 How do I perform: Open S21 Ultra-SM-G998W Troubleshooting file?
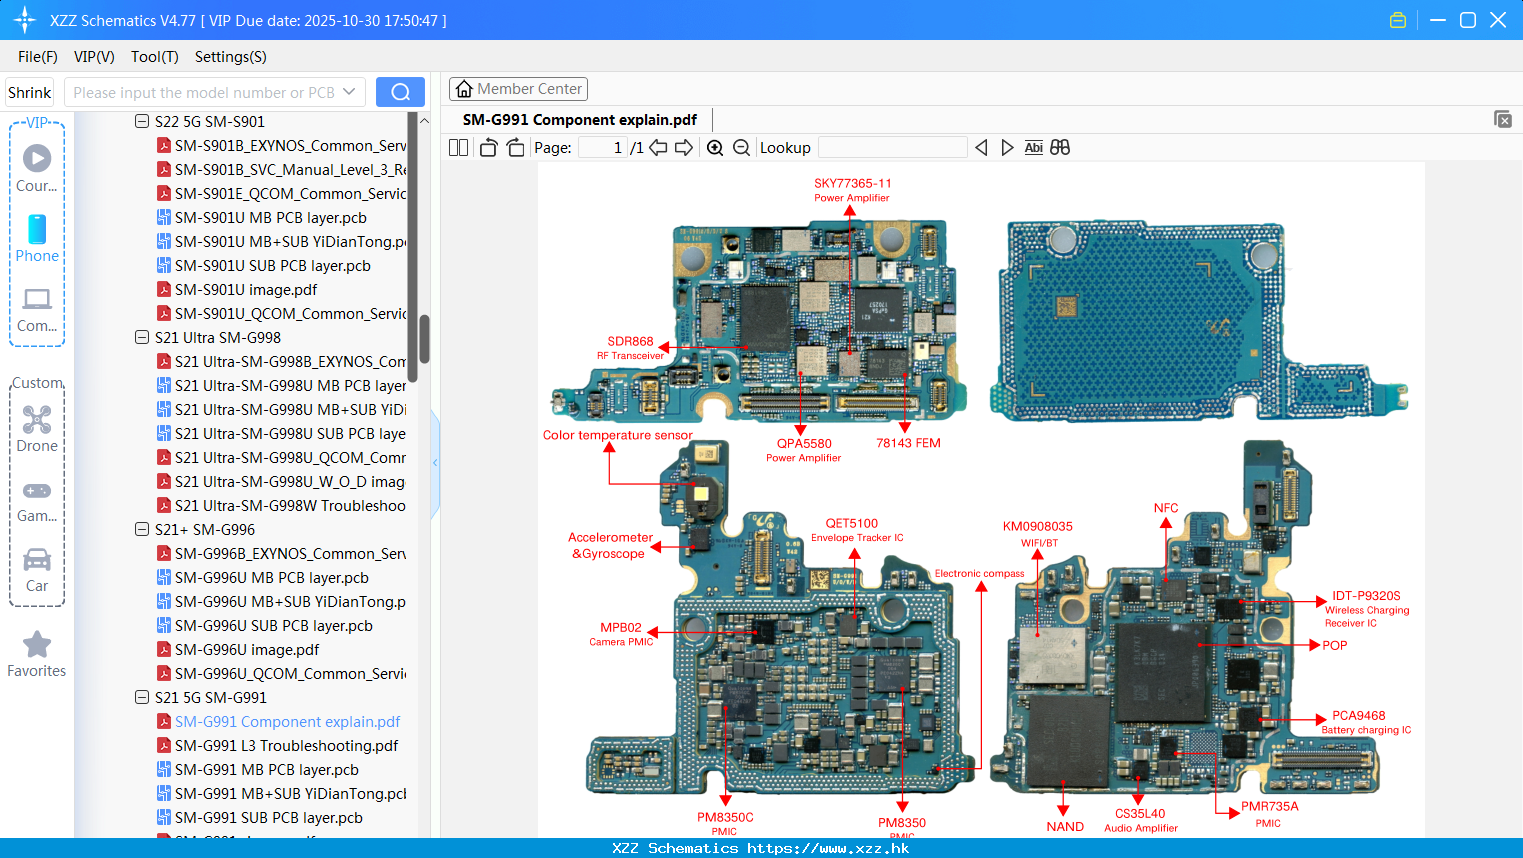click(x=290, y=505)
